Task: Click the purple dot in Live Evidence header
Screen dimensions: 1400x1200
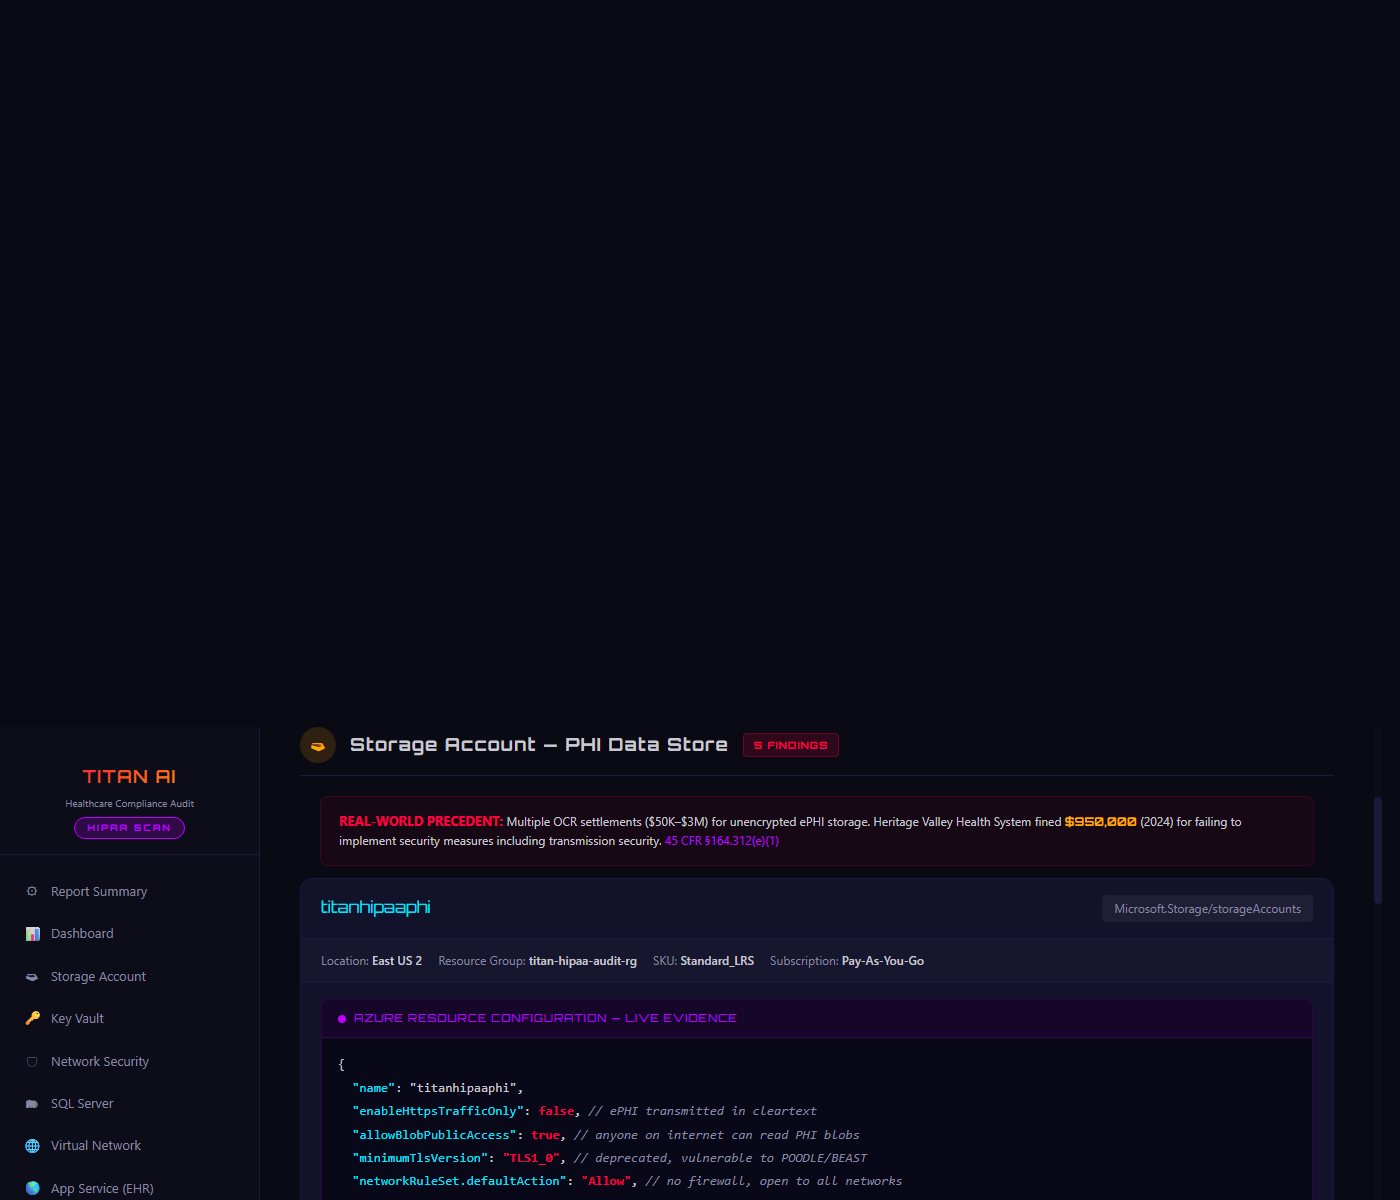Action: (342, 1019)
